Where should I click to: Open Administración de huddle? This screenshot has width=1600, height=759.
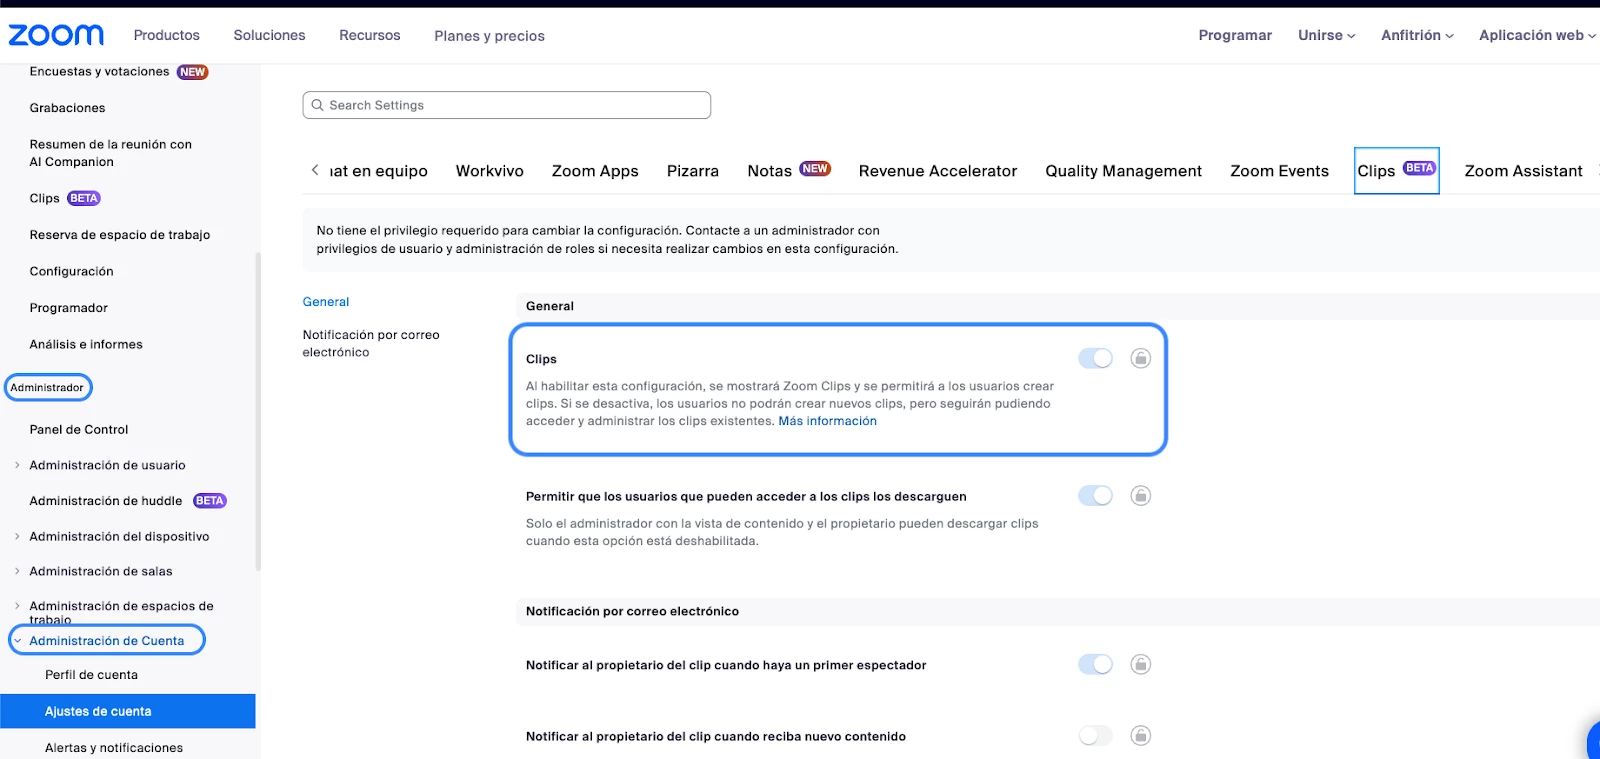click(x=128, y=501)
